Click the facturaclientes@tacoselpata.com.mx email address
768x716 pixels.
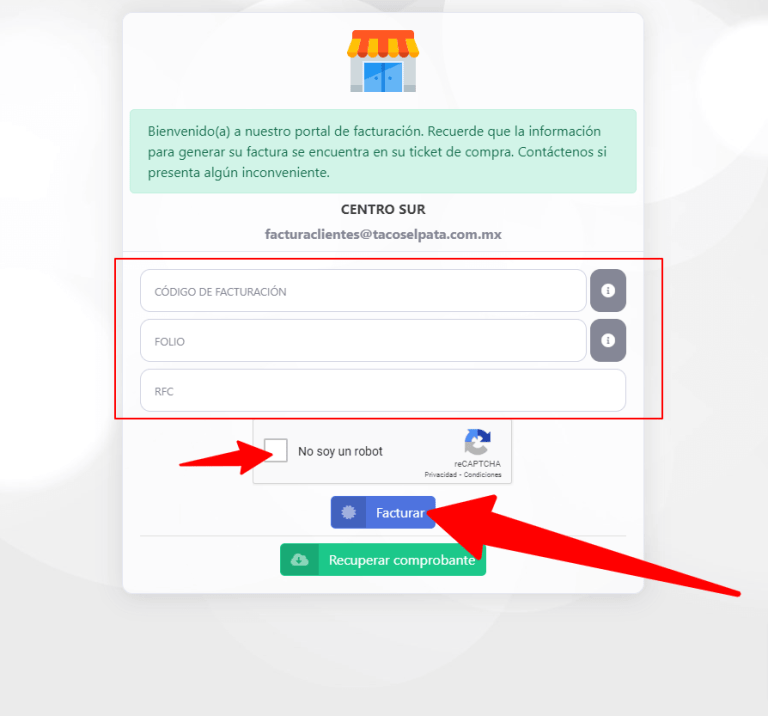click(x=383, y=235)
